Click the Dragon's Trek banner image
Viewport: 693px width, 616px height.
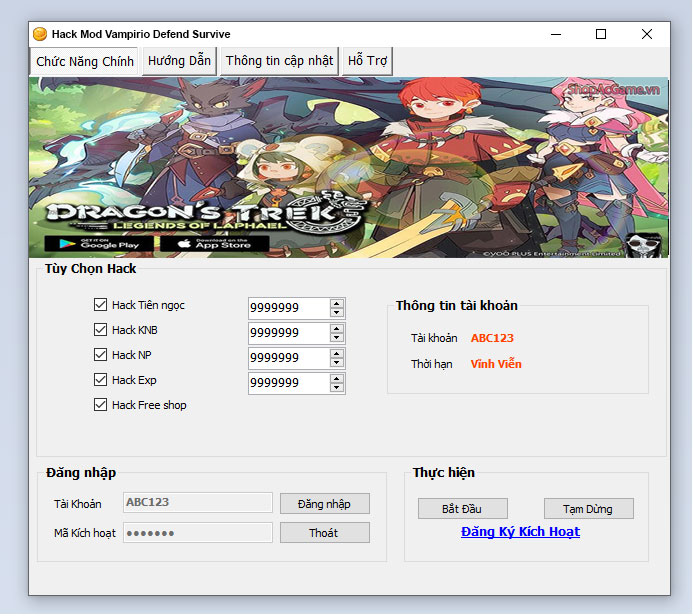[349, 167]
